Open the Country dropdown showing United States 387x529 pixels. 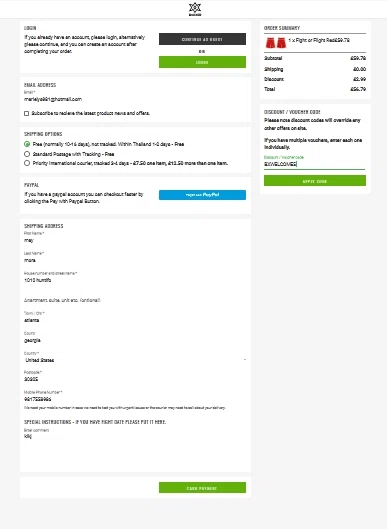click(x=135, y=360)
